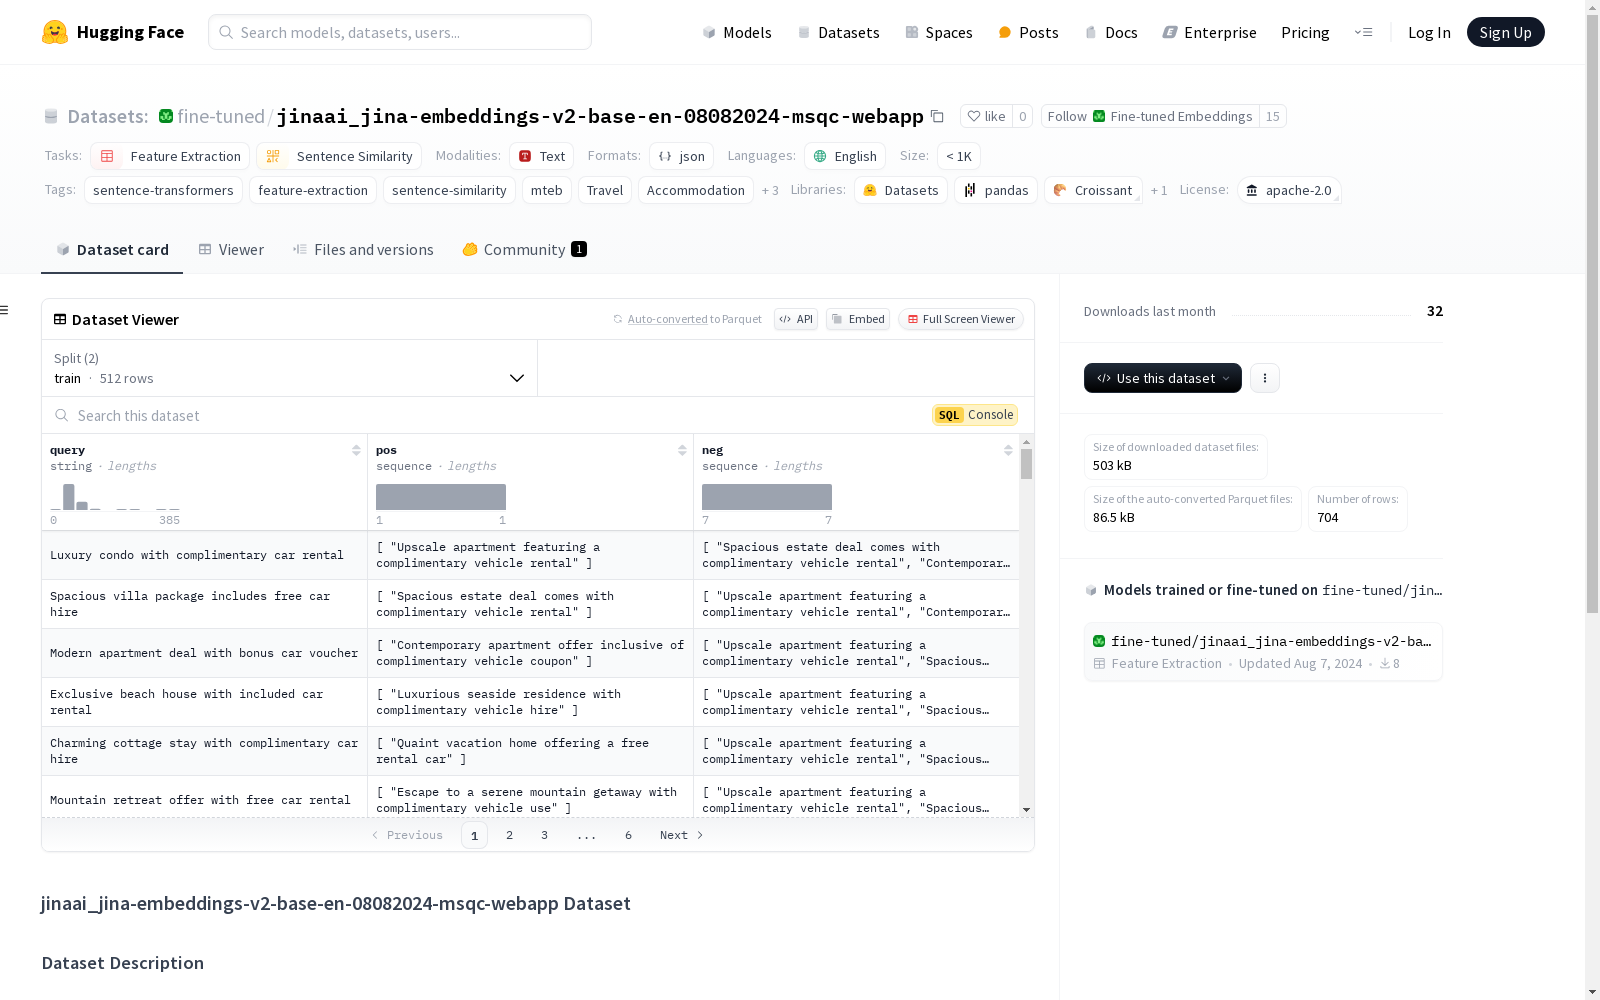
Task: Open the left sidebar table-of-contents icon
Action: click(5, 310)
